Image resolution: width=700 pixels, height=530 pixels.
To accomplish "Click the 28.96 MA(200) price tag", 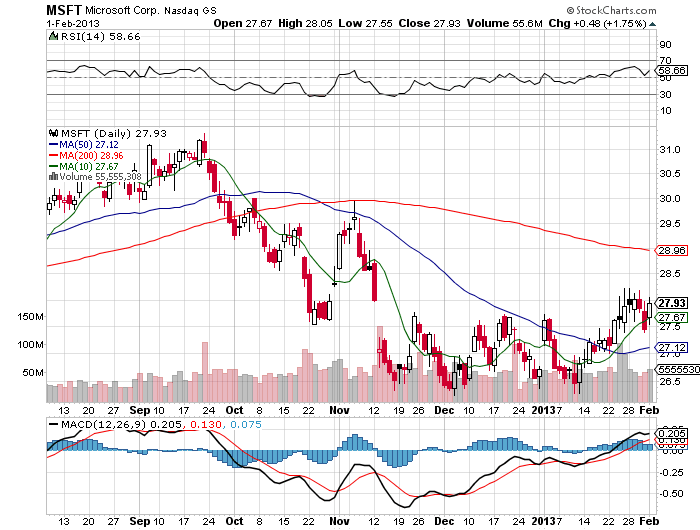I will click(x=671, y=250).
